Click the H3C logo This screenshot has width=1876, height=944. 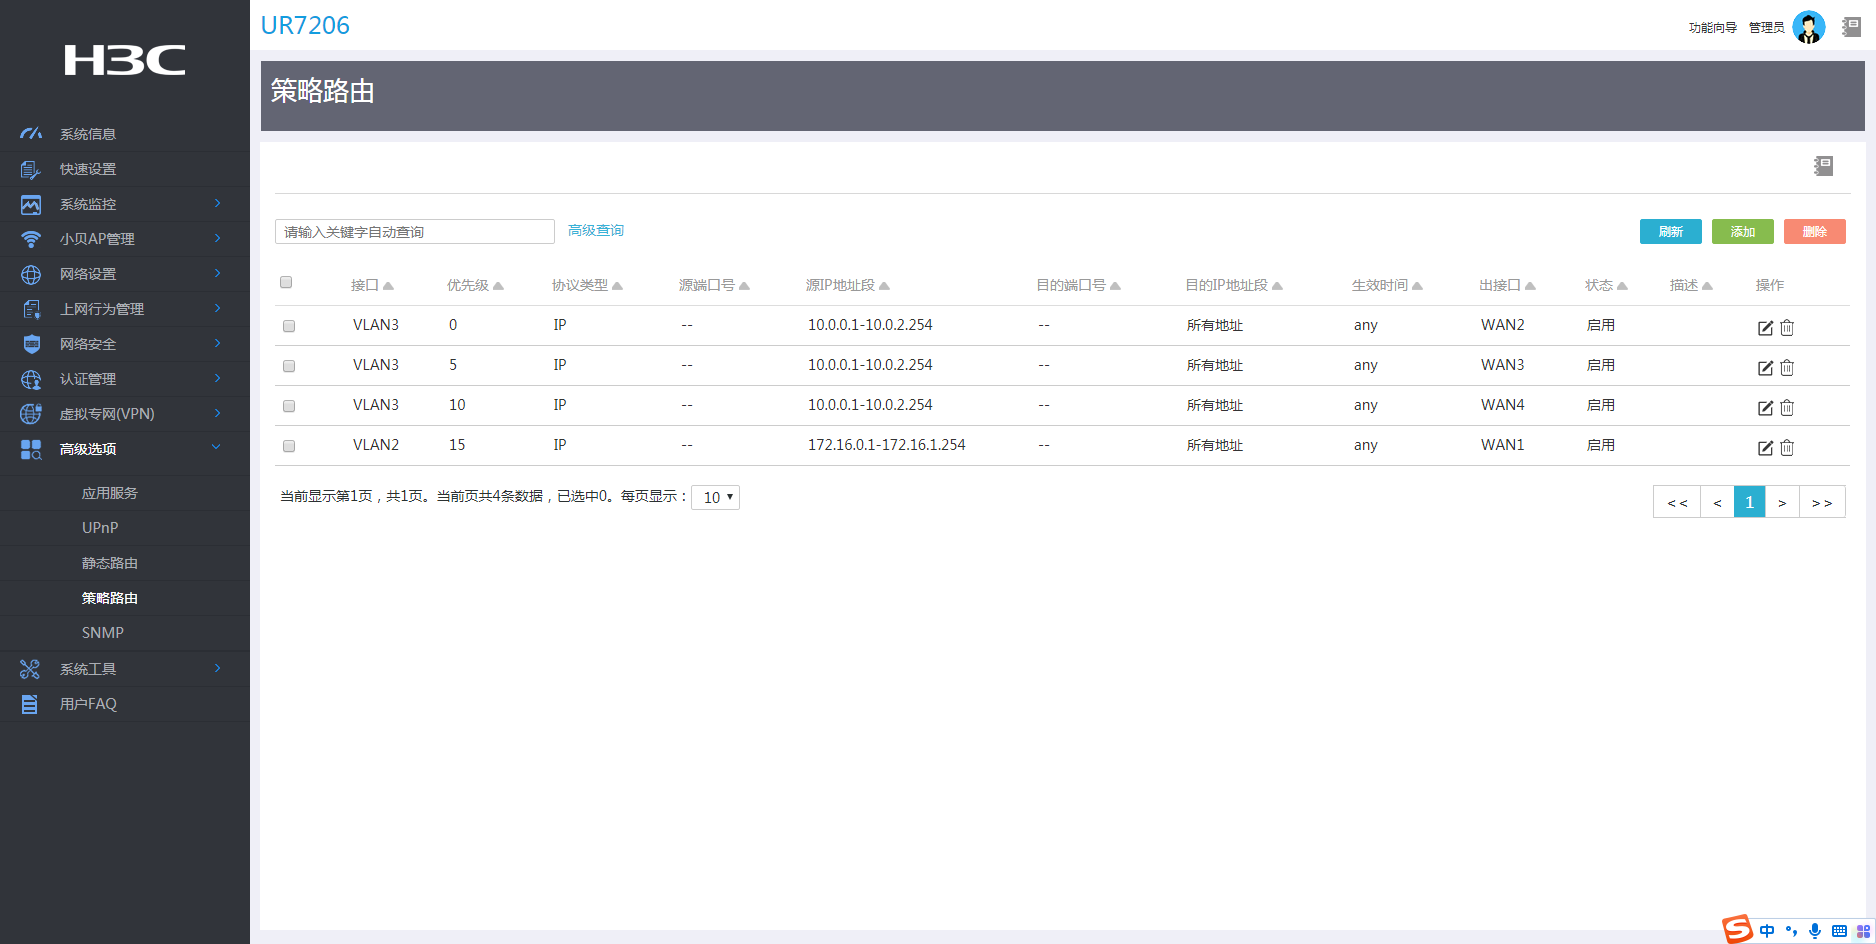[x=125, y=60]
